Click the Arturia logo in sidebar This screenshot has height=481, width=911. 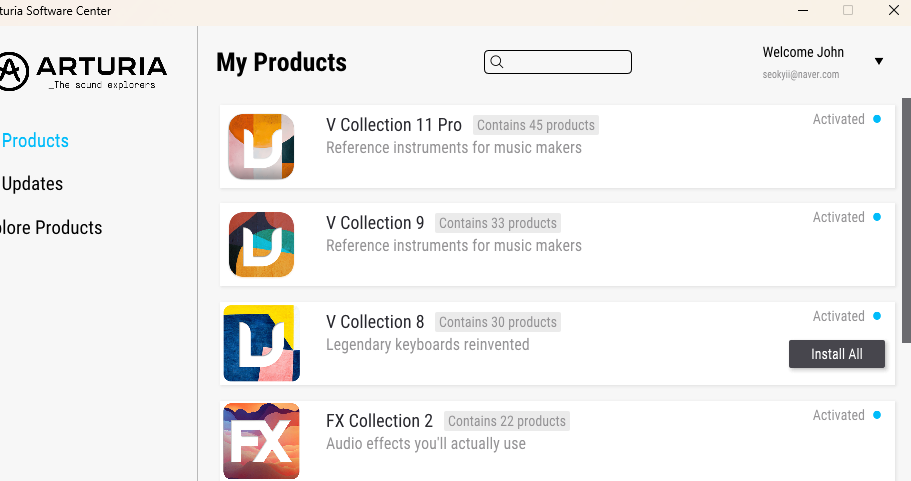click(x=83, y=70)
